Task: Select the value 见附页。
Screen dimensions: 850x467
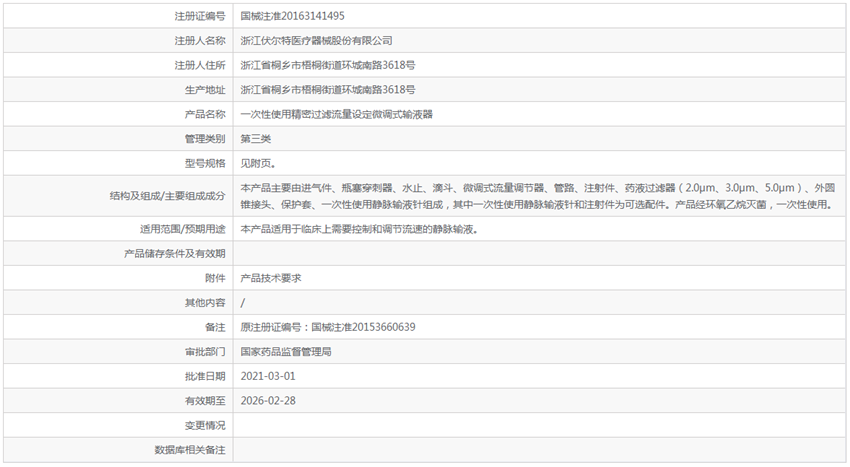Action: 259,163
